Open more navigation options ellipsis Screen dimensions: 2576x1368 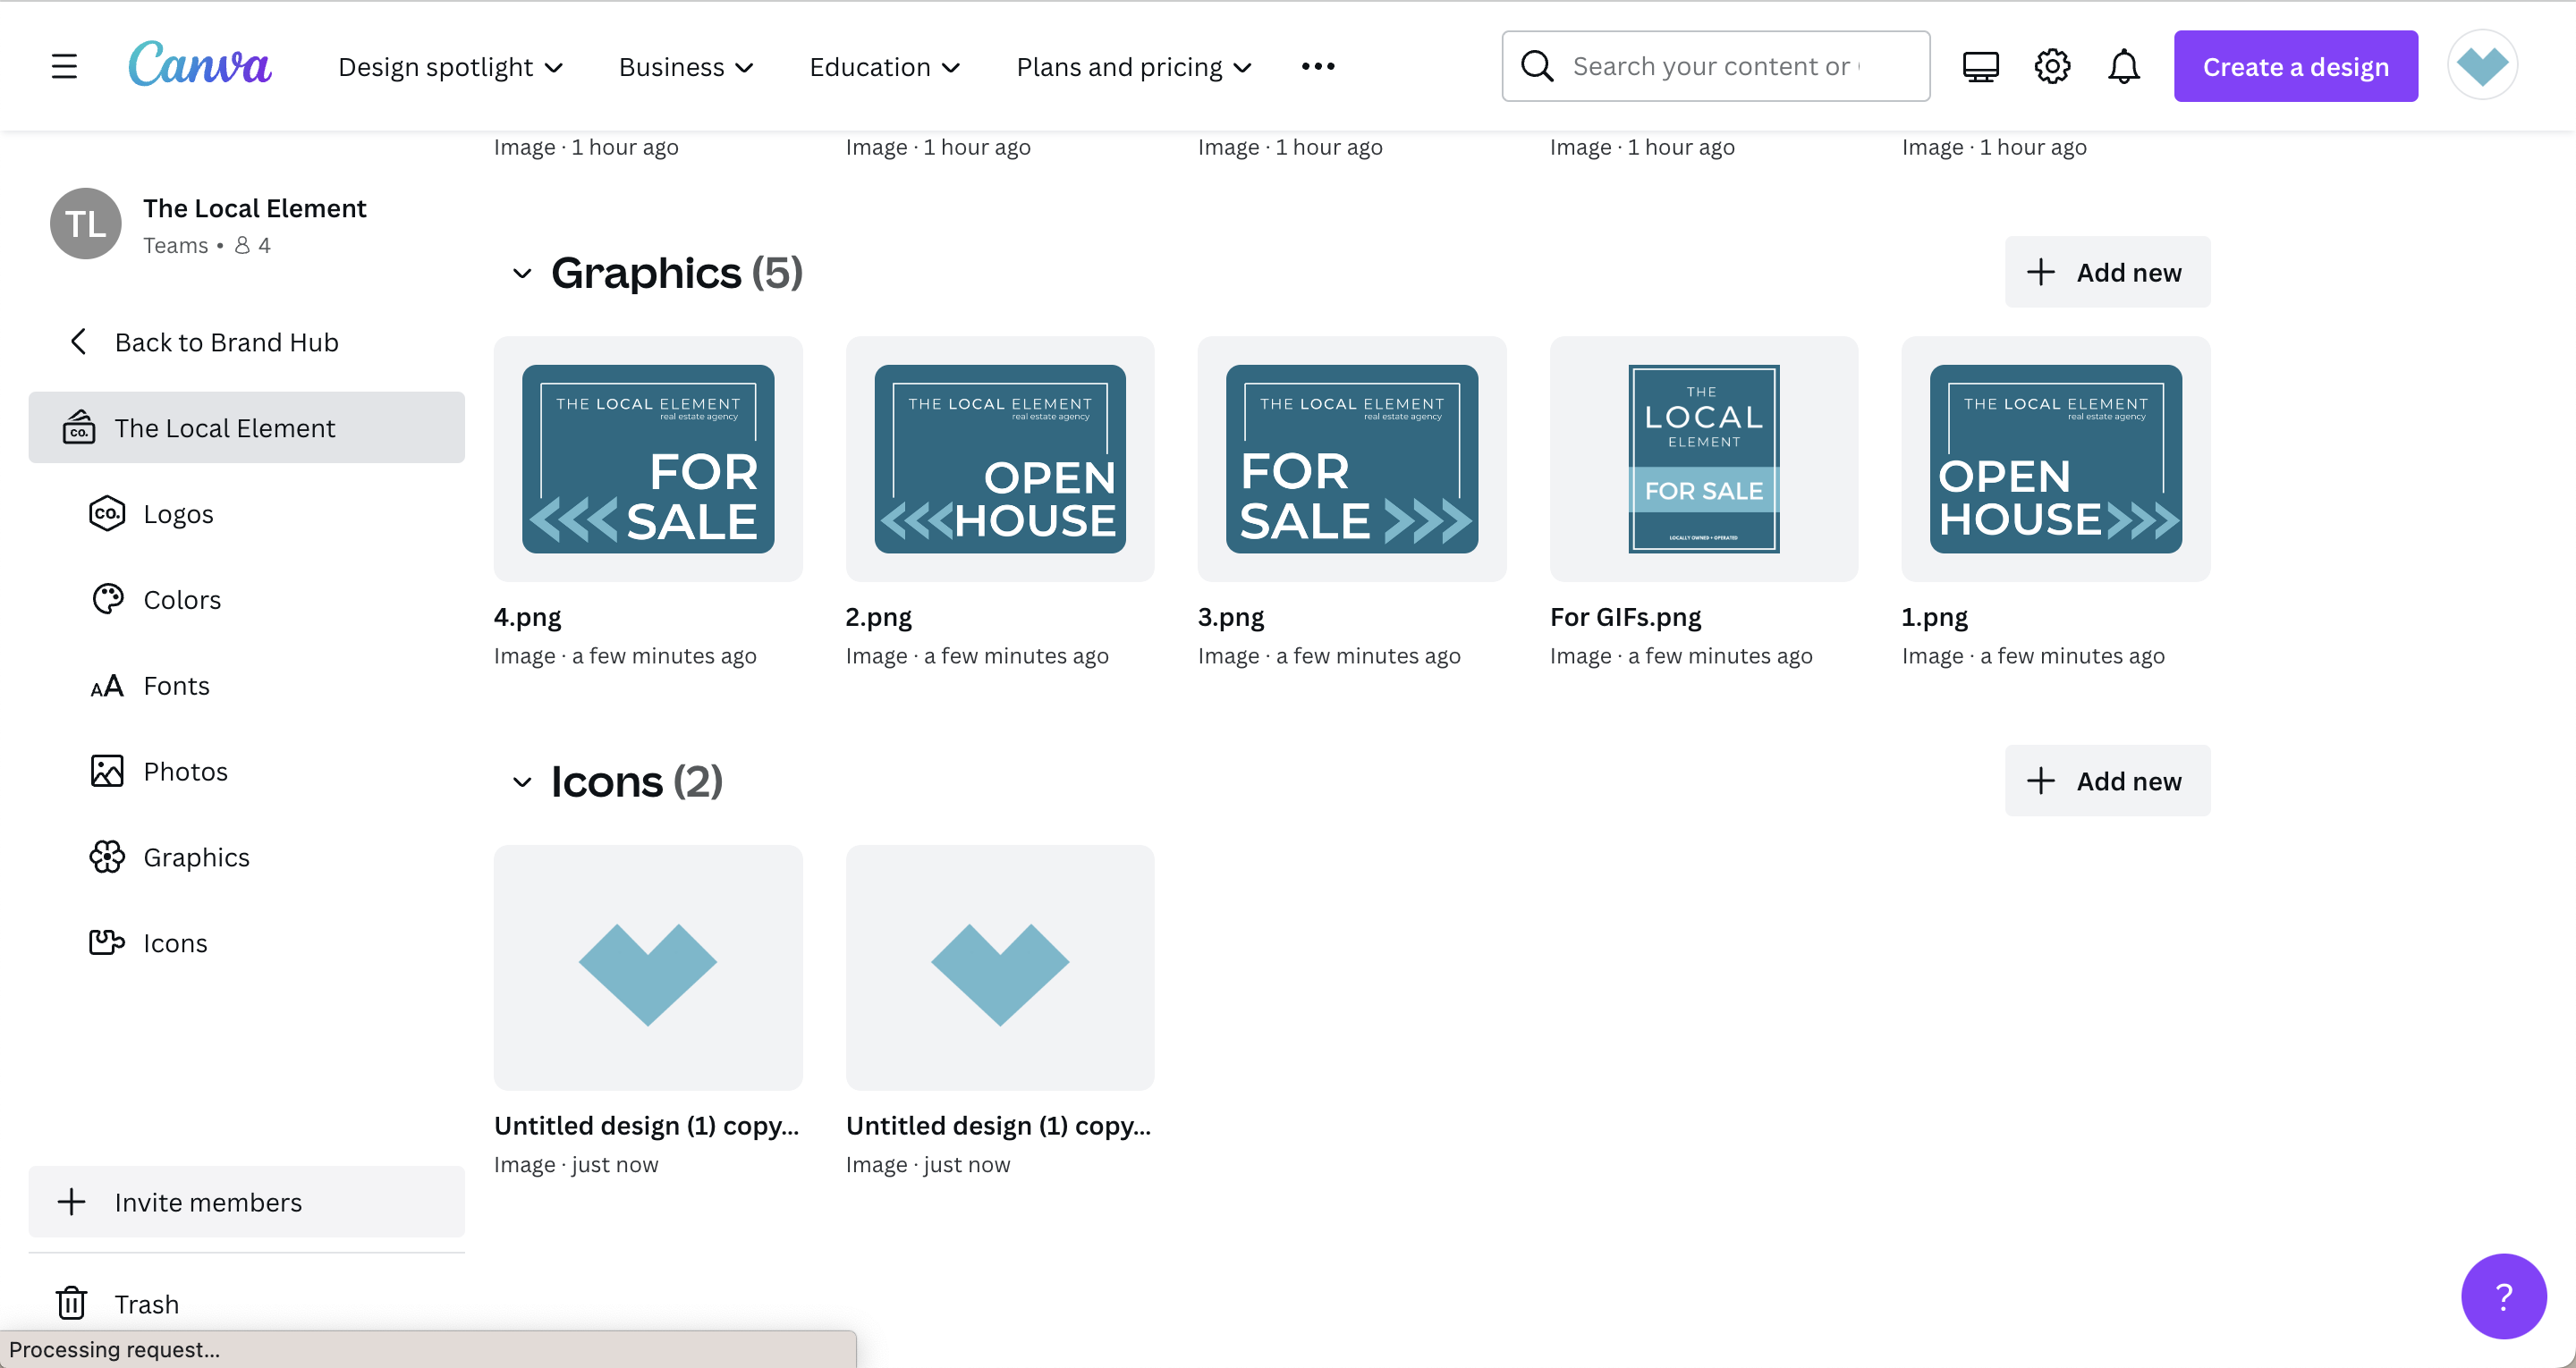[x=1318, y=66]
